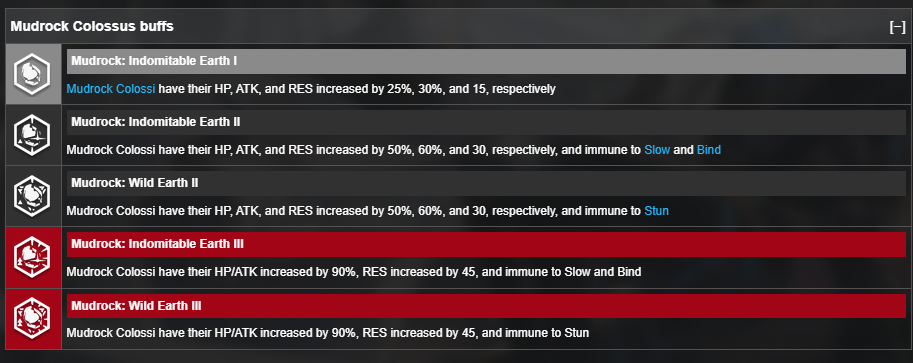This screenshot has width=913, height=363.
Task: Select the Indomitable Earth II buff icon
Action: [33, 135]
